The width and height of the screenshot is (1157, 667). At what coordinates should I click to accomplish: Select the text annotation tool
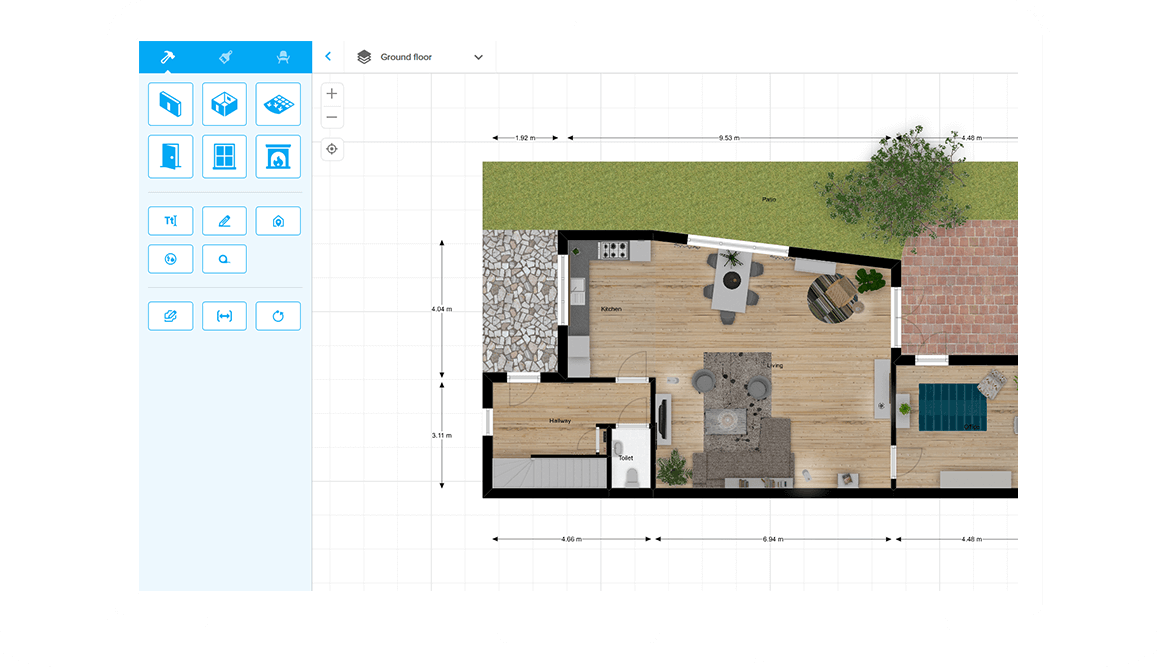[x=170, y=221]
